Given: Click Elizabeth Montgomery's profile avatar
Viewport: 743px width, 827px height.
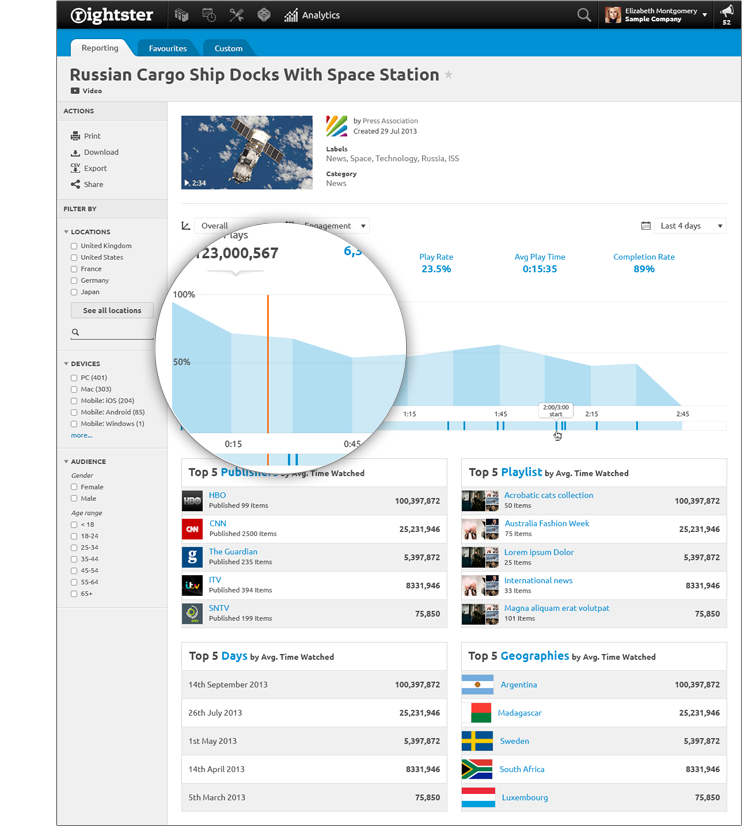Looking at the screenshot, I should 613,15.
